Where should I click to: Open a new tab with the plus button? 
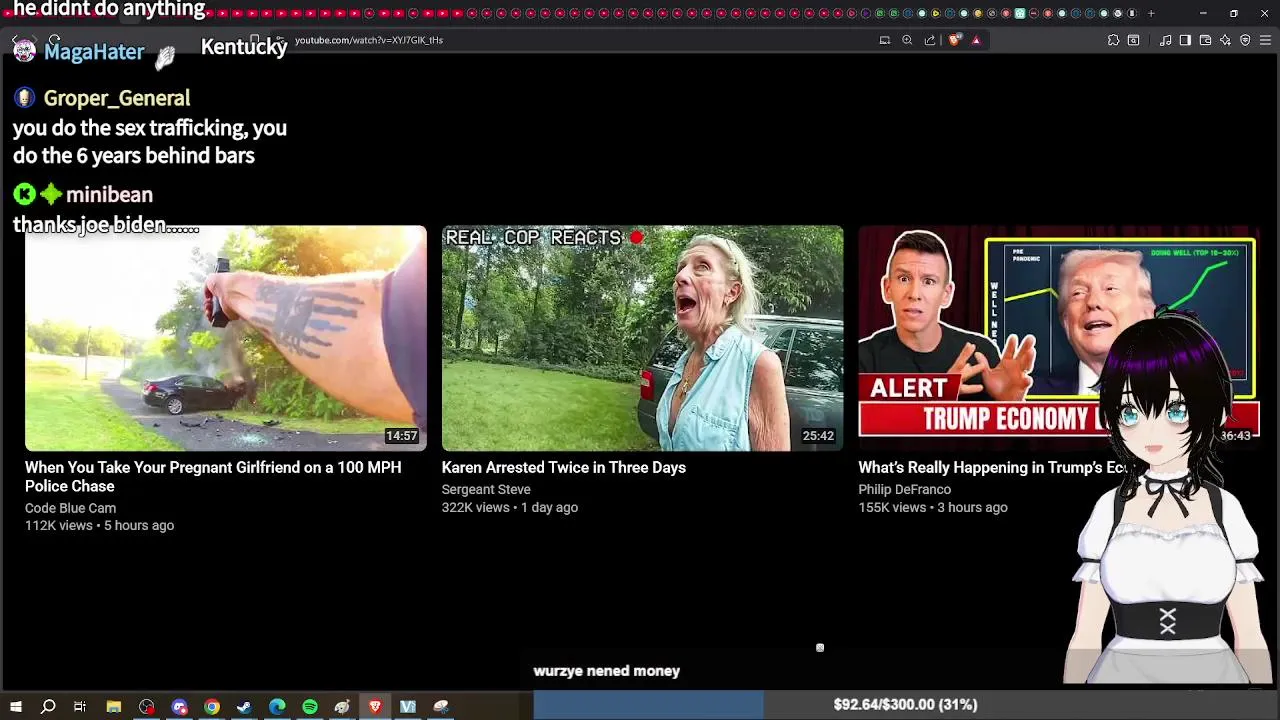[x=1151, y=13]
